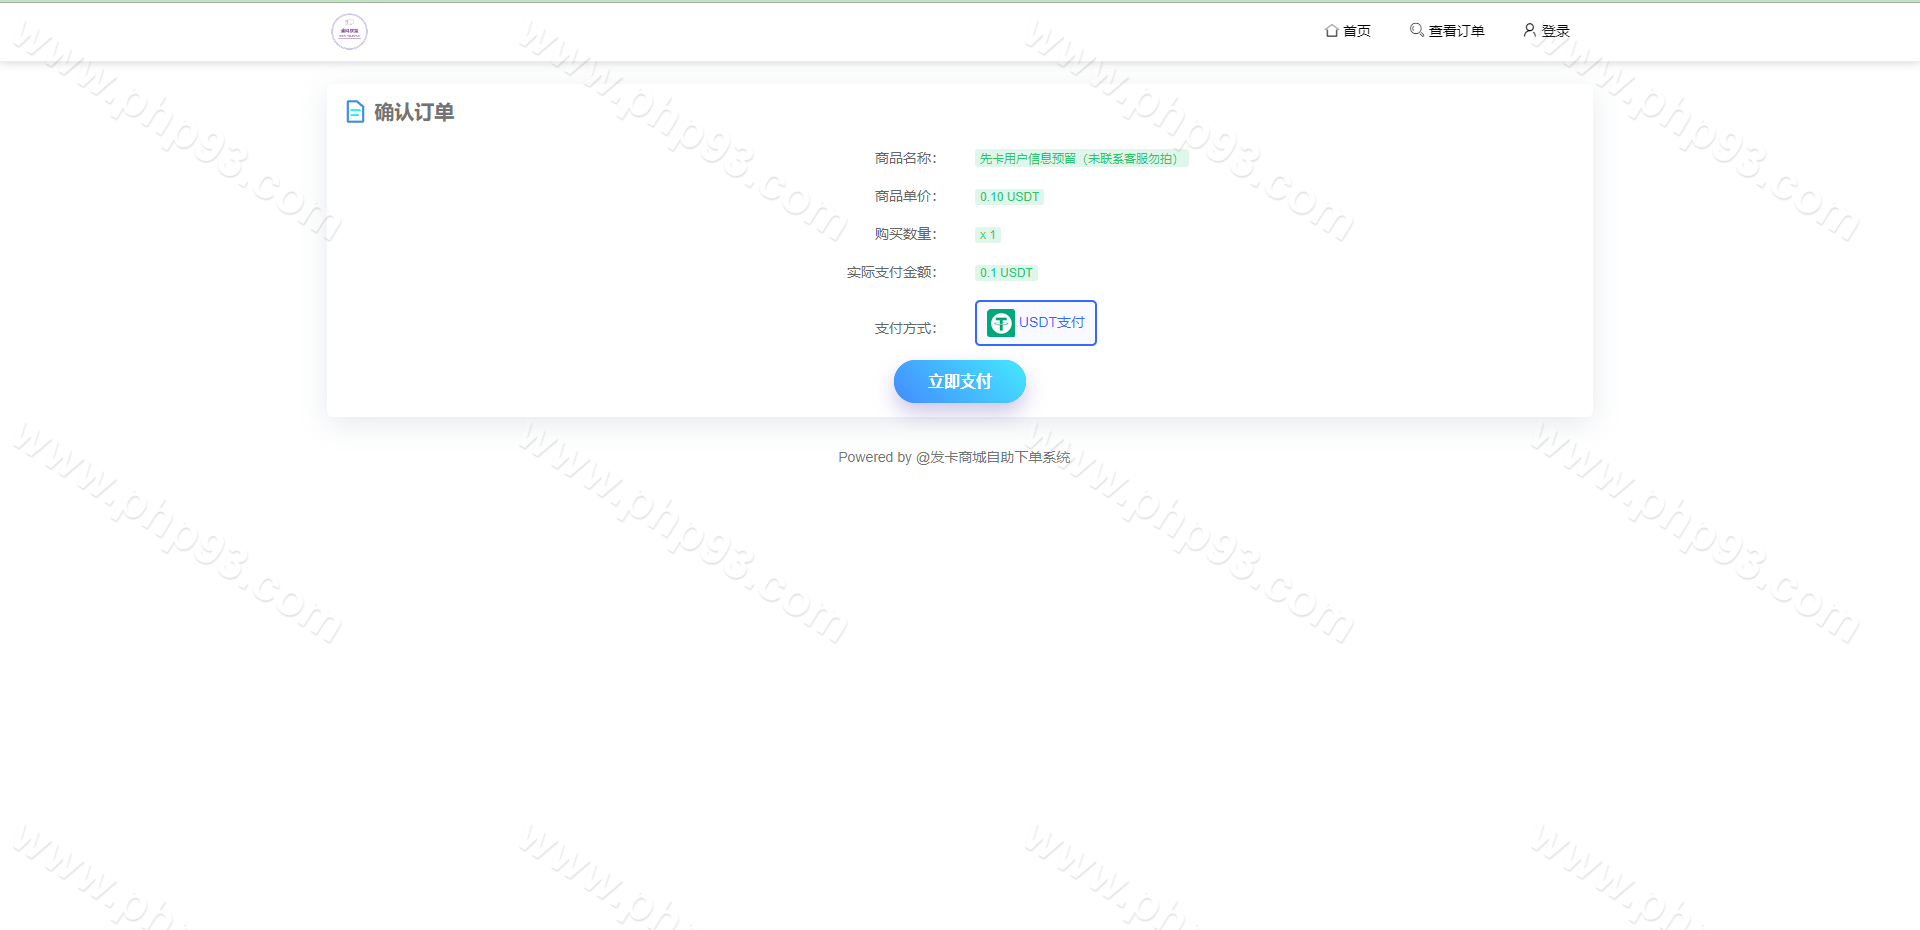The height and width of the screenshot is (930, 1920).
Task: Click the document icon beside 确认订单
Action: (355, 112)
